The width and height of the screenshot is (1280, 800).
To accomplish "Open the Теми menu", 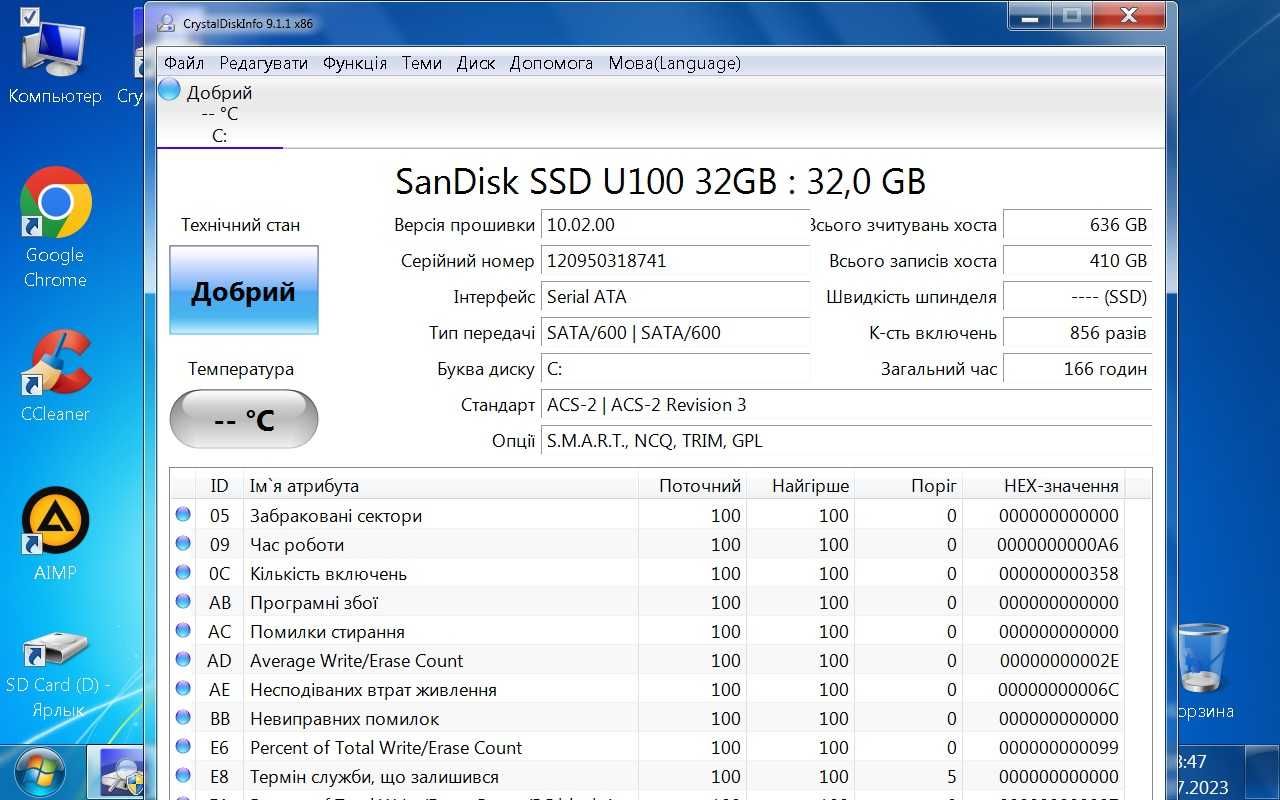I will click(422, 63).
